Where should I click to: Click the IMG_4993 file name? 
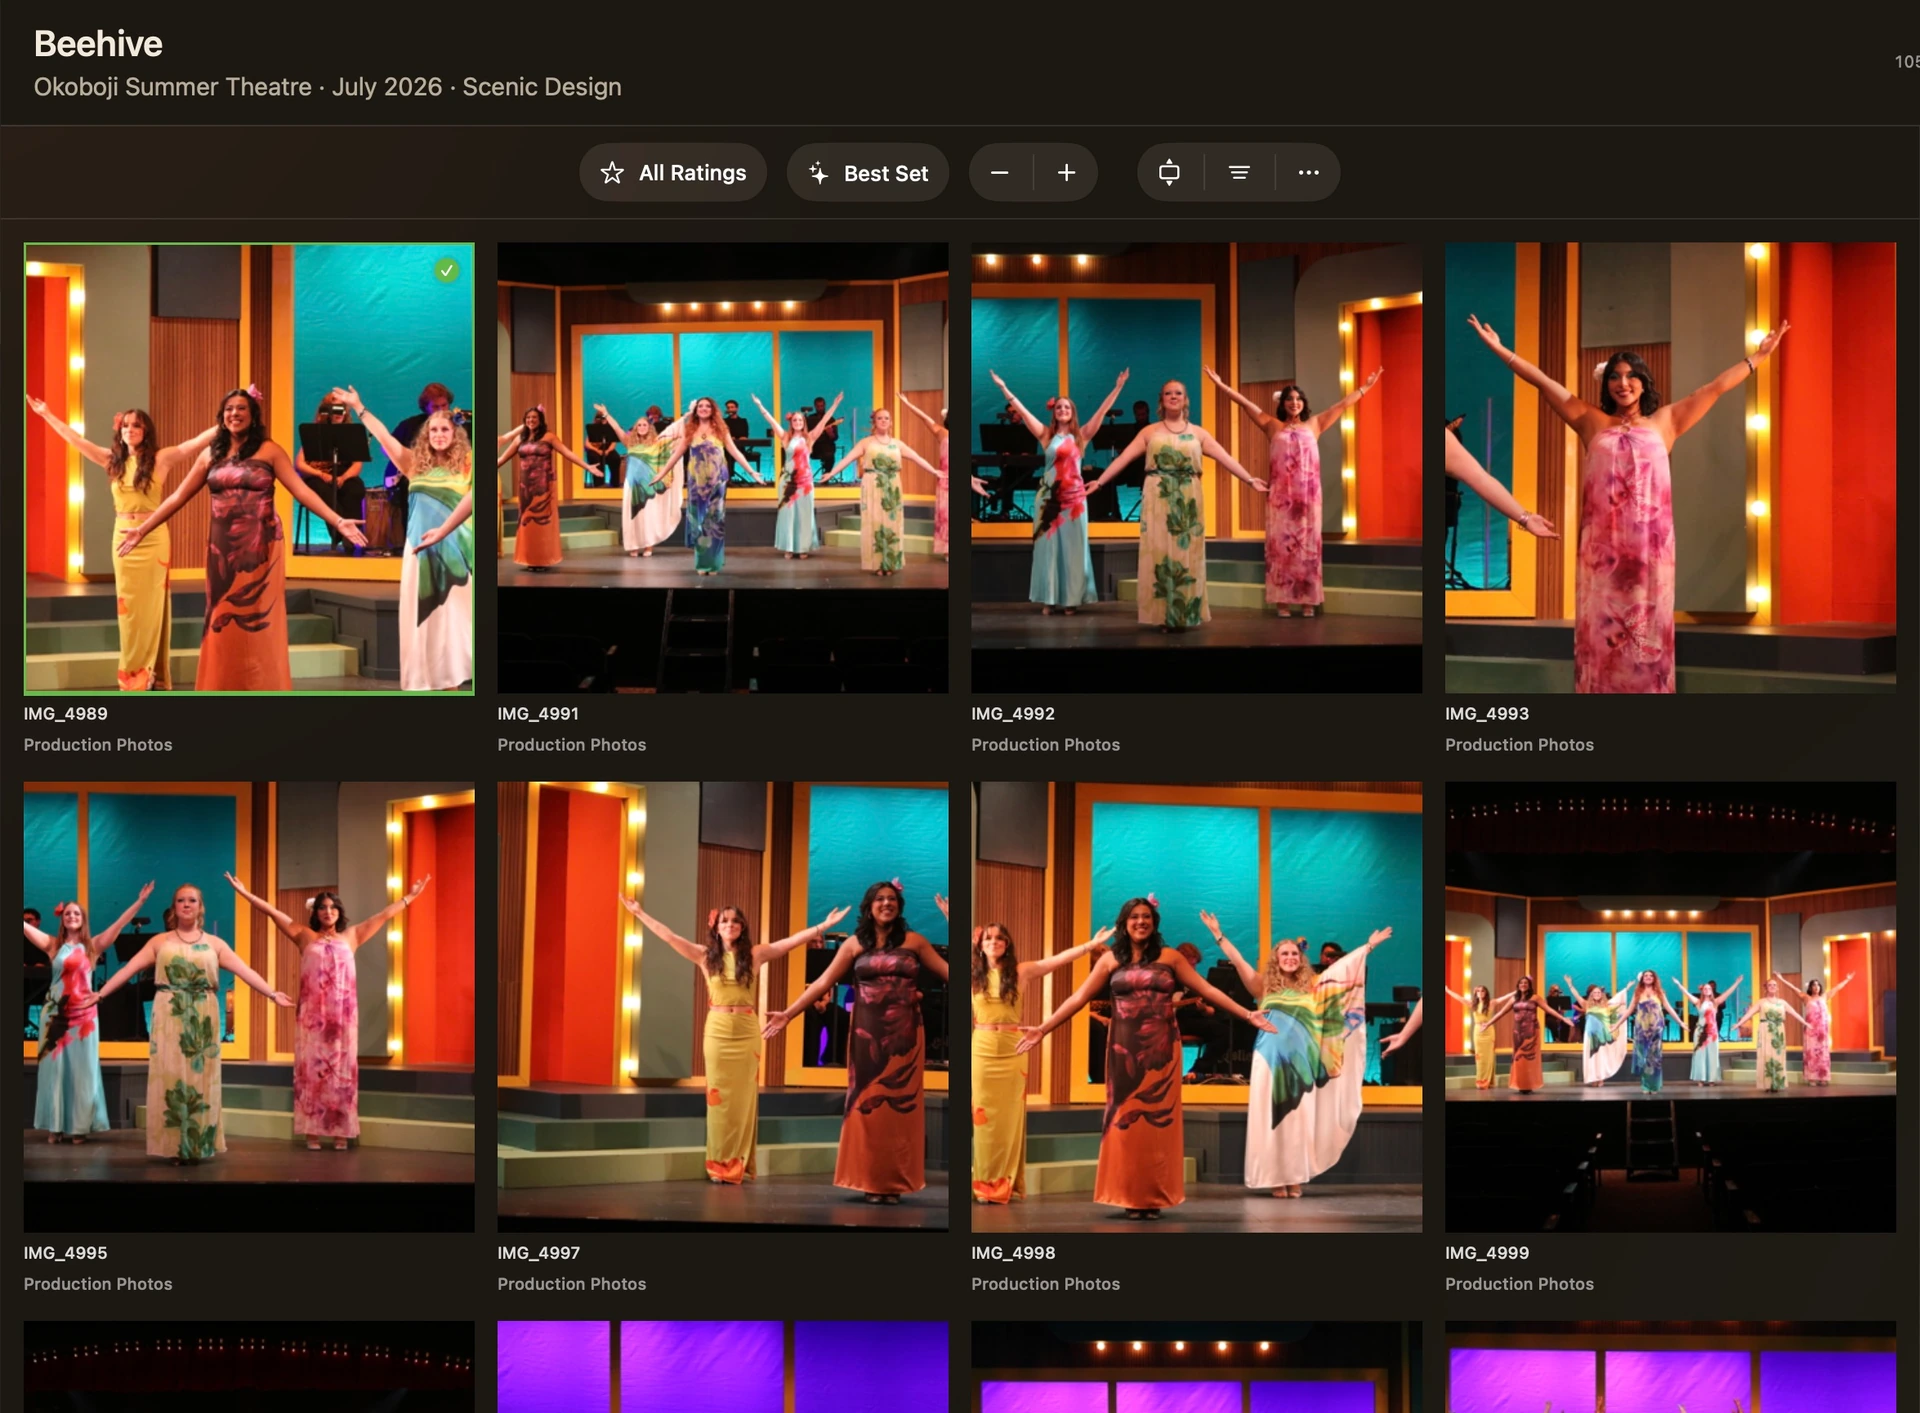[x=1487, y=714]
